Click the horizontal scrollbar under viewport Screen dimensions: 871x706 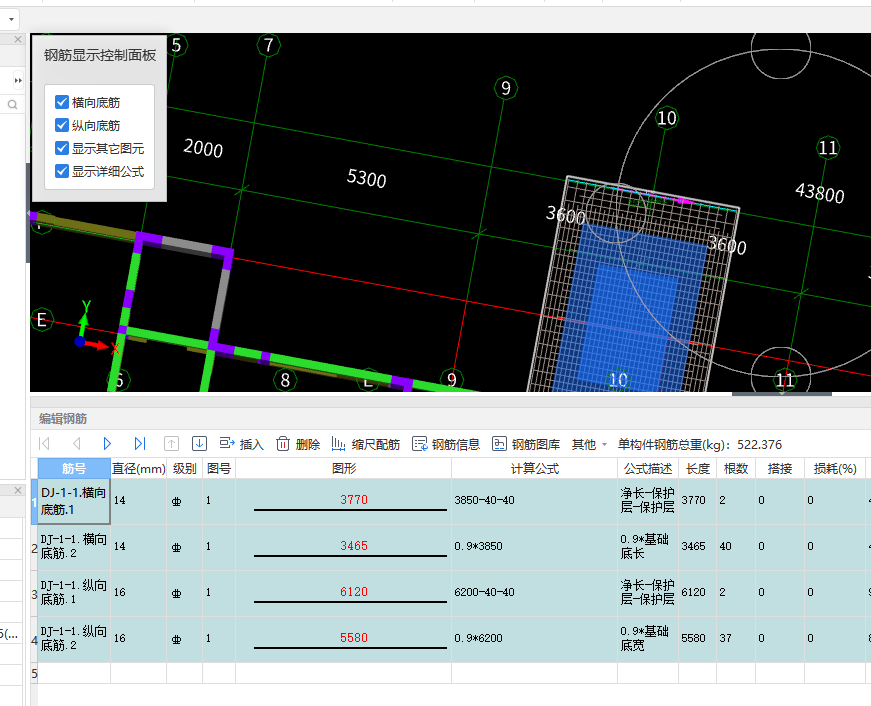click(782, 394)
